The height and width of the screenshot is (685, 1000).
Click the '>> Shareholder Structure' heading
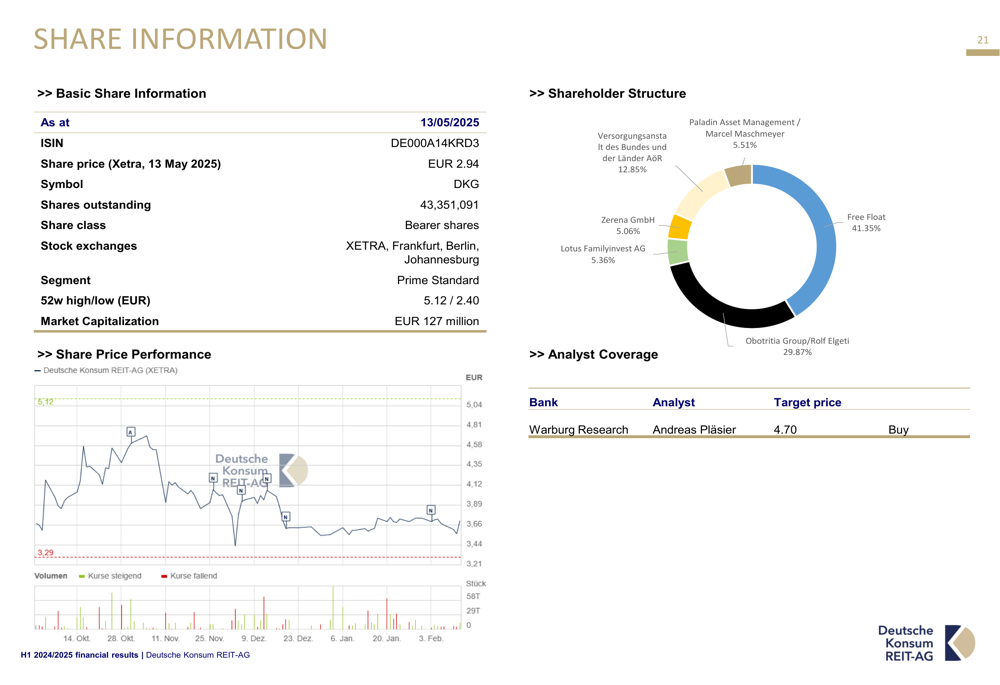(608, 94)
